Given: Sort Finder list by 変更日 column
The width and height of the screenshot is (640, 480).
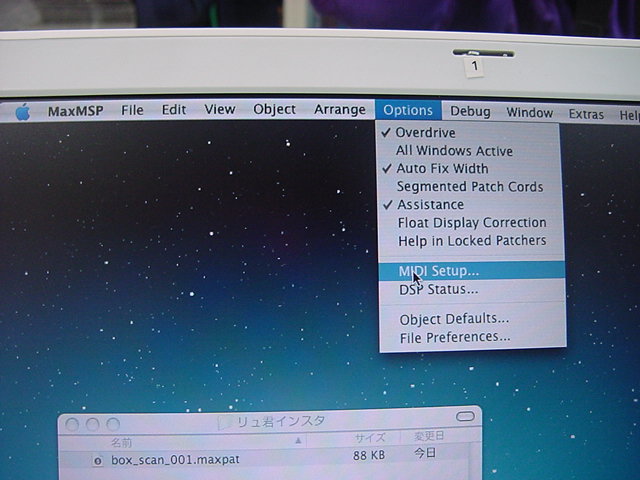Looking at the screenshot, I should [x=429, y=436].
